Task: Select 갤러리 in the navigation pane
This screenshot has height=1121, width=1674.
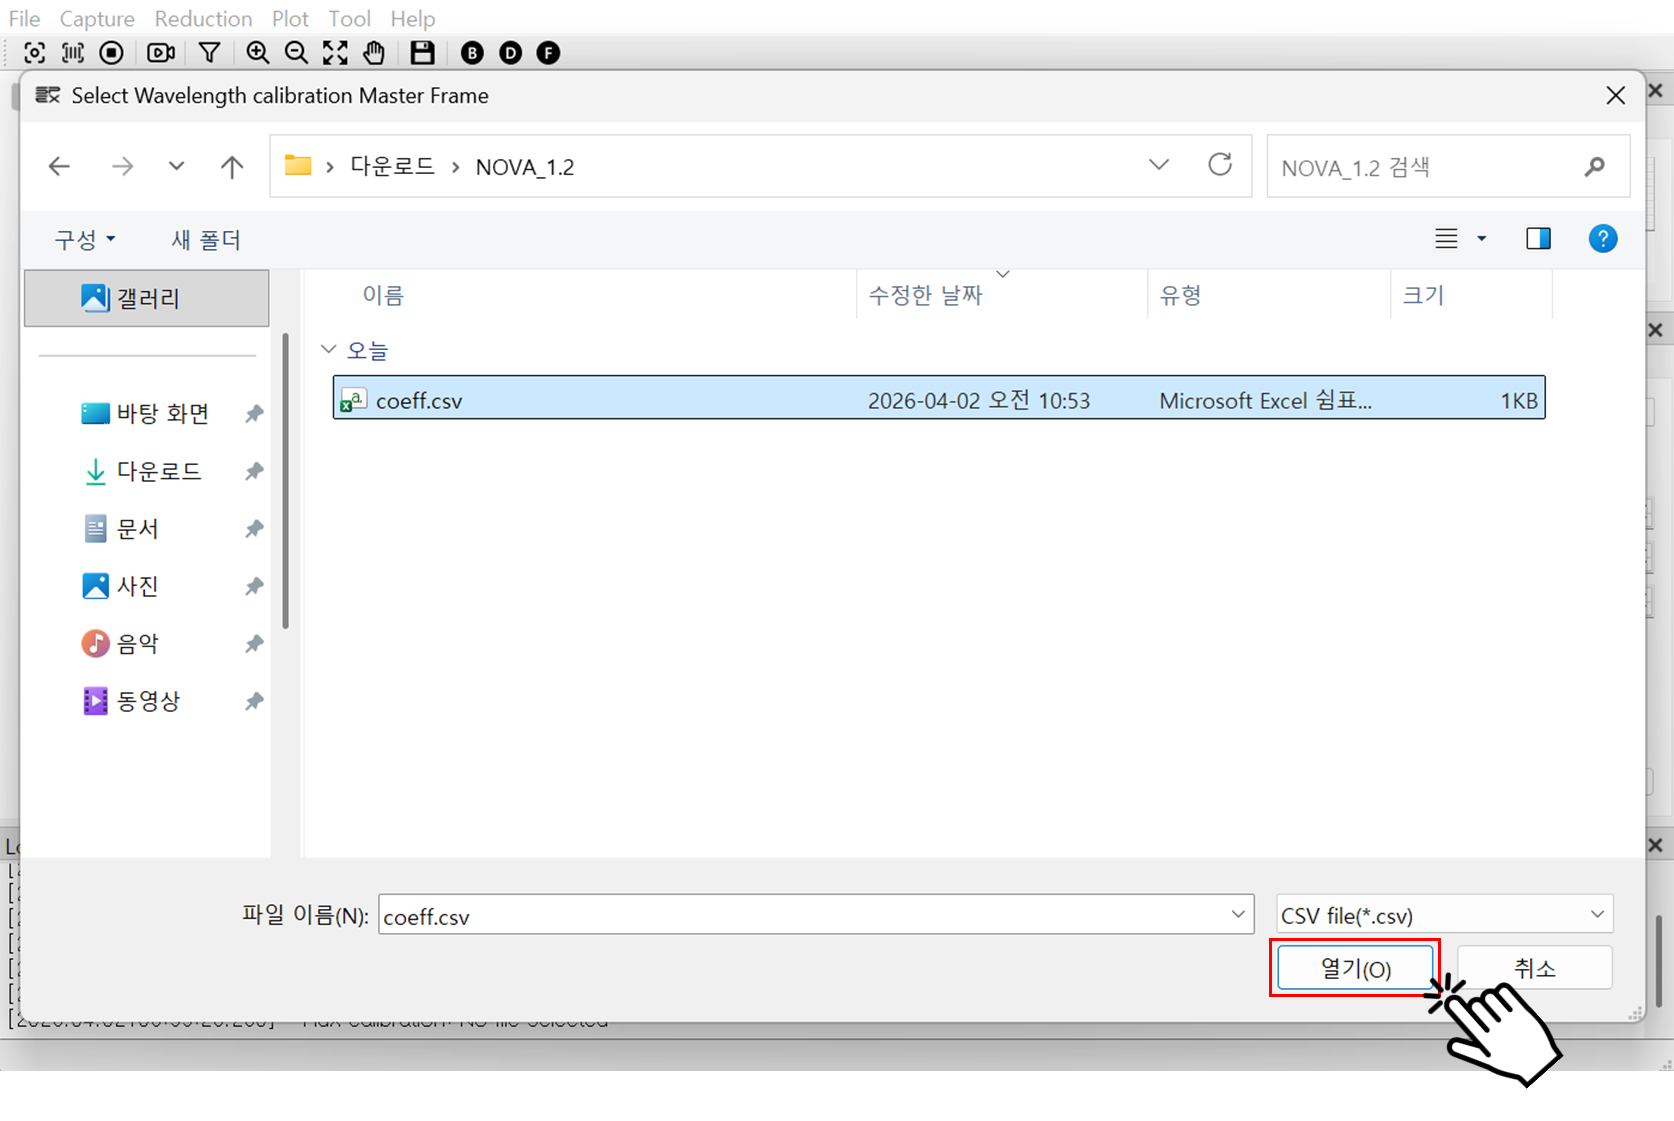Action: click(147, 298)
